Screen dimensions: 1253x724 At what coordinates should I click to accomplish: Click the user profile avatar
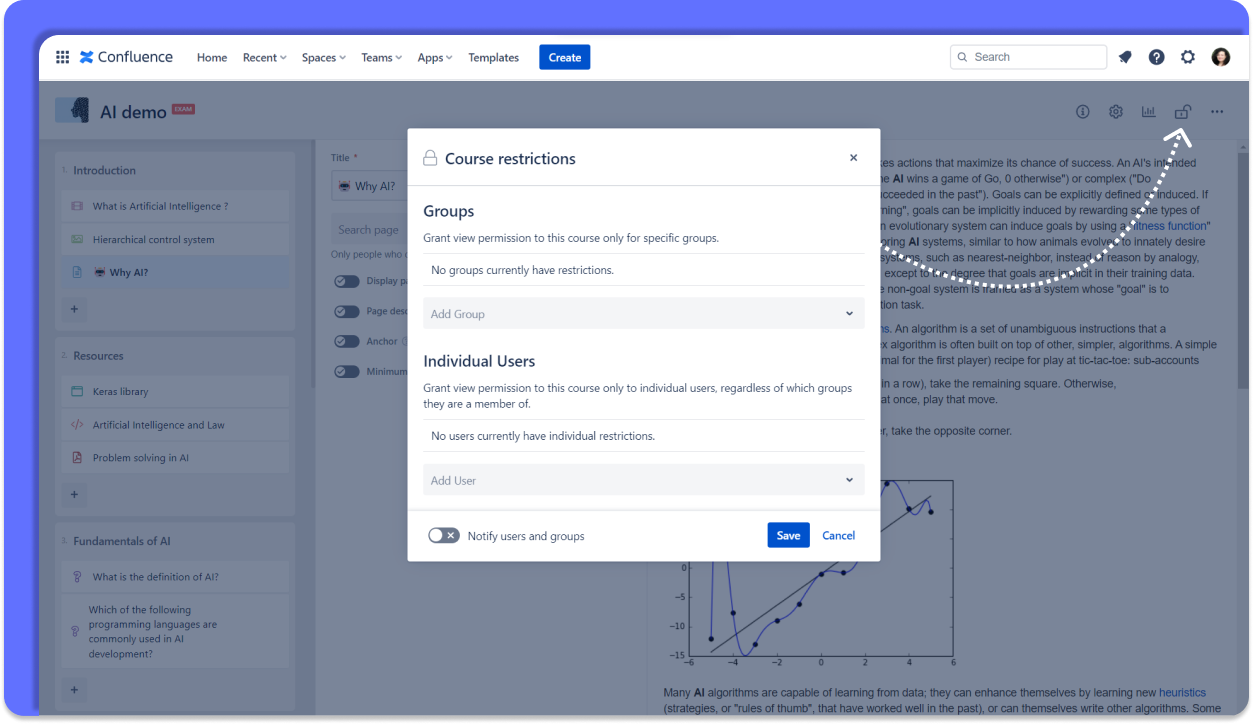[1220, 57]
